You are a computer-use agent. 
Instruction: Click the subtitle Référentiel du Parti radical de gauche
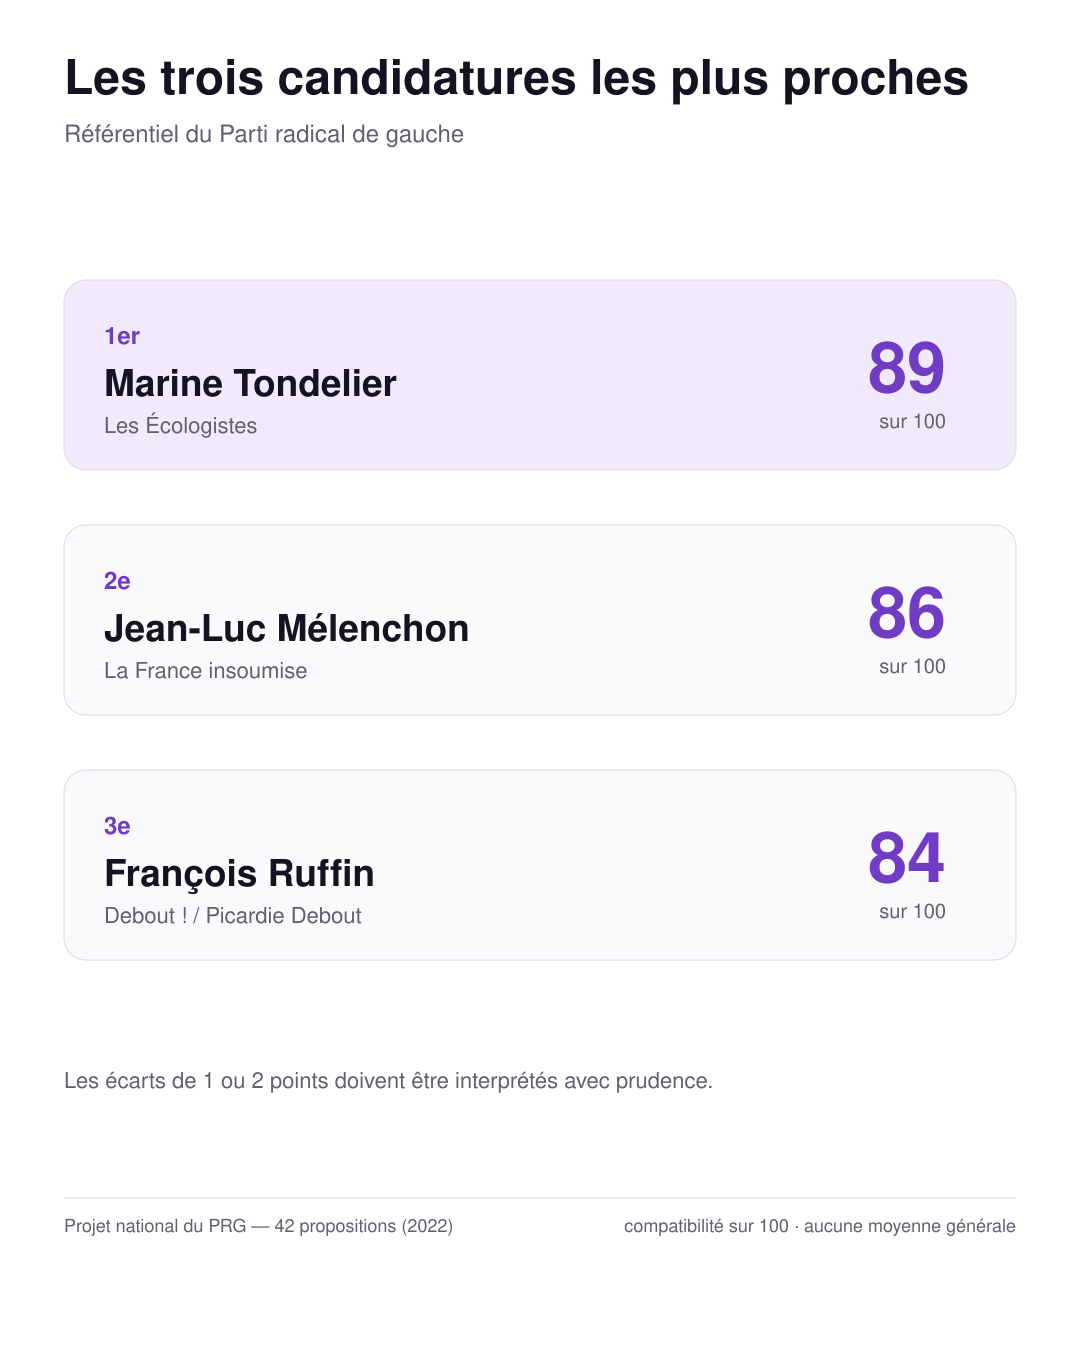click(264, 134)
